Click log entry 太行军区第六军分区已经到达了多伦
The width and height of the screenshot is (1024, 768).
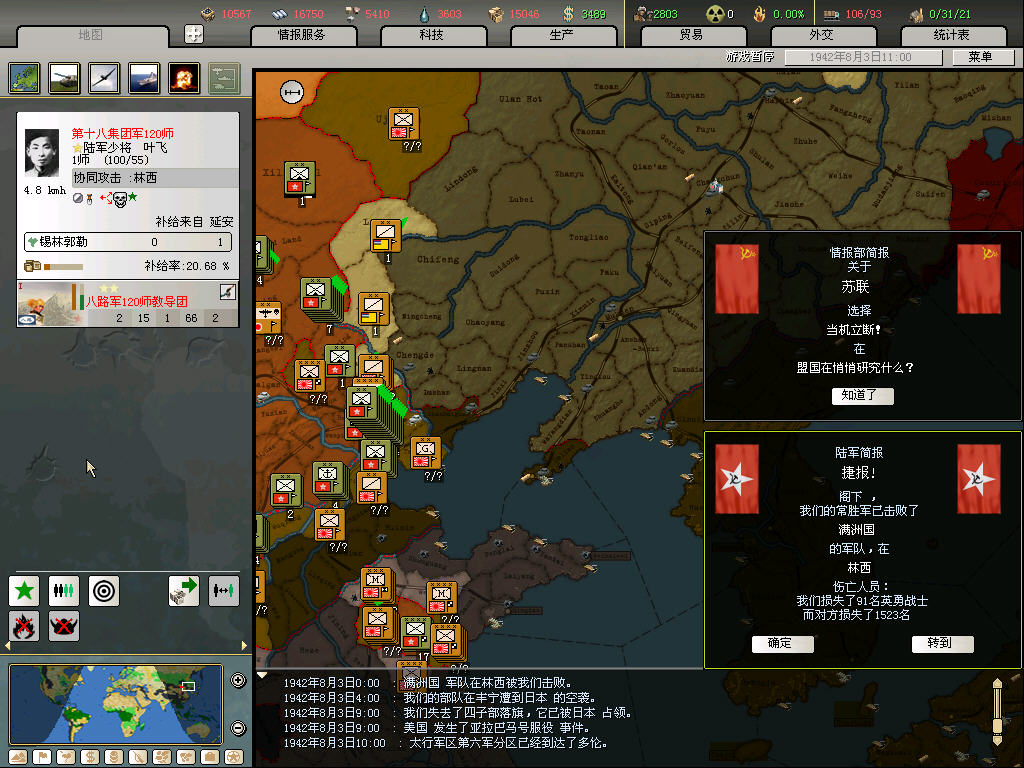click(508, 743)
